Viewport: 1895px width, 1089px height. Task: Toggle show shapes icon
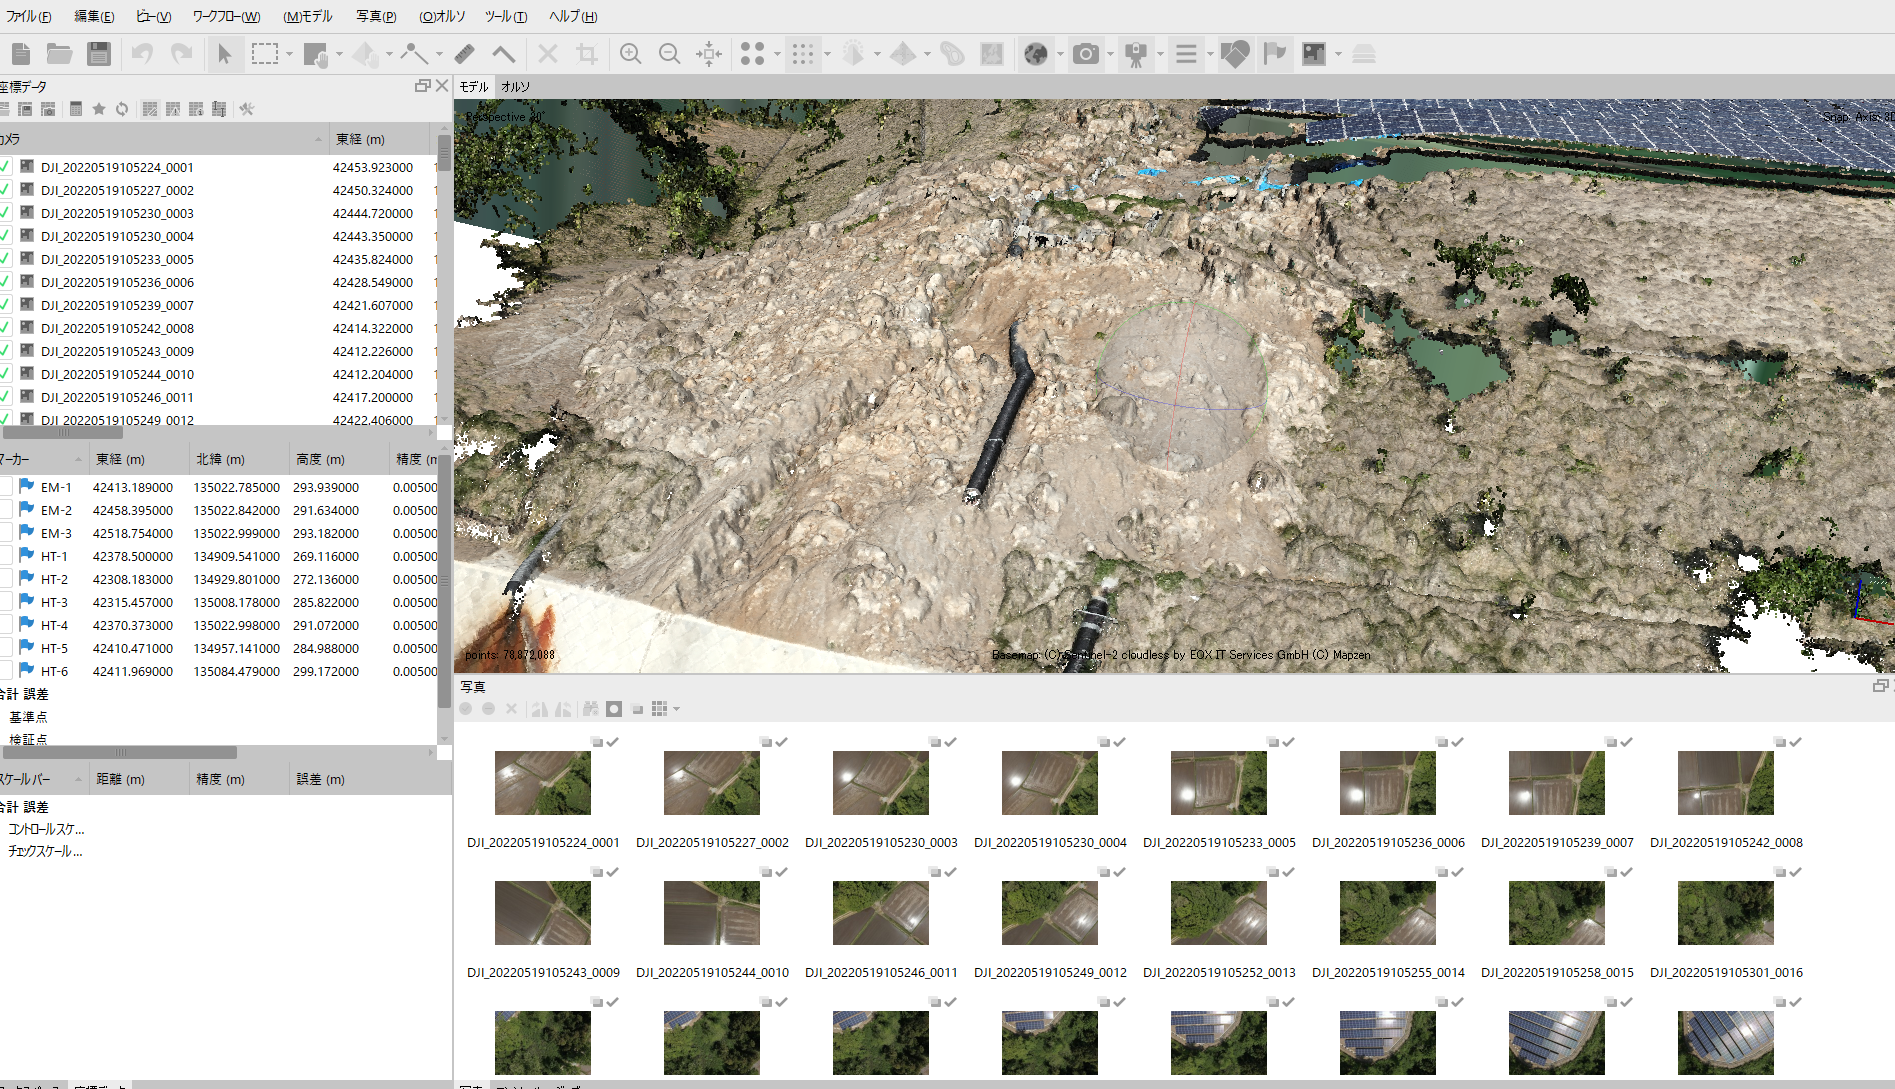coord(1235,54)
